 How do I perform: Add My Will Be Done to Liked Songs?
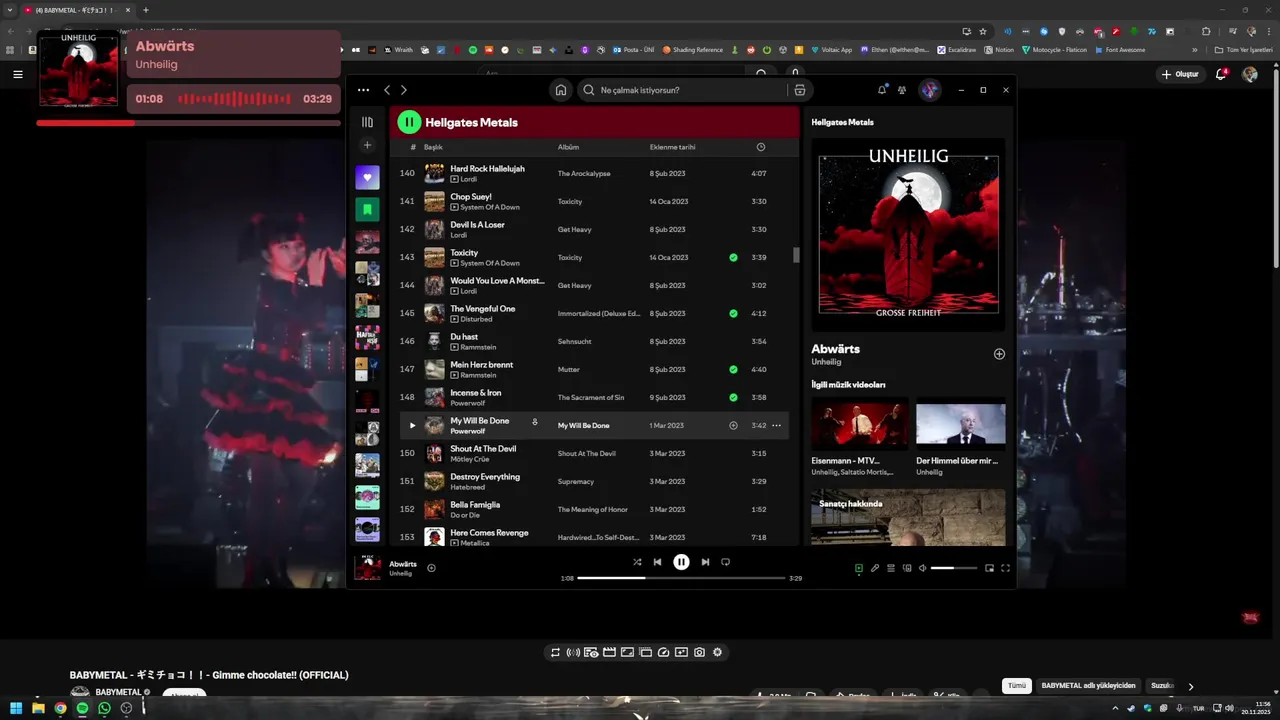(x=733, y=425)
